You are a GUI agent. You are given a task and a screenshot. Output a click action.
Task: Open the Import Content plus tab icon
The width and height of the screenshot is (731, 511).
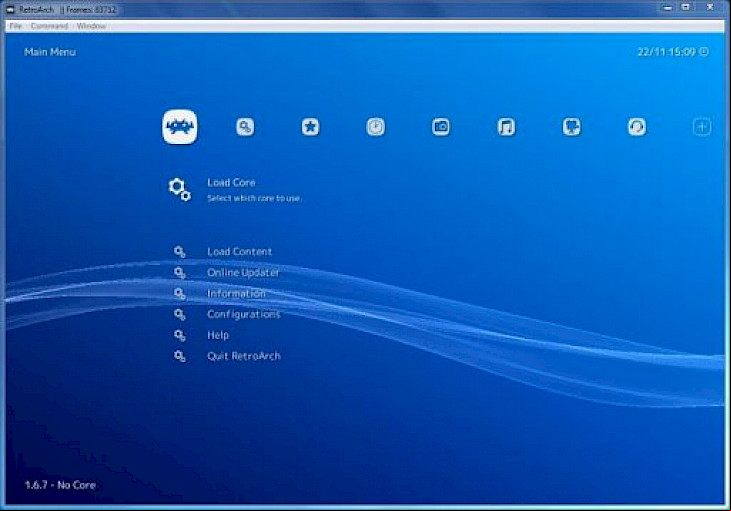tap(702, 127)
